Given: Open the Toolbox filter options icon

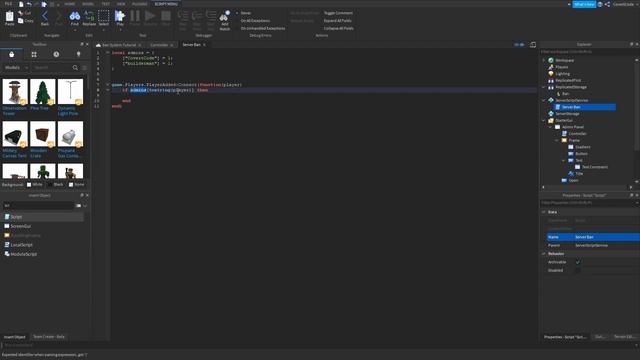Looking at the screenshot, I should click(84, 68).
